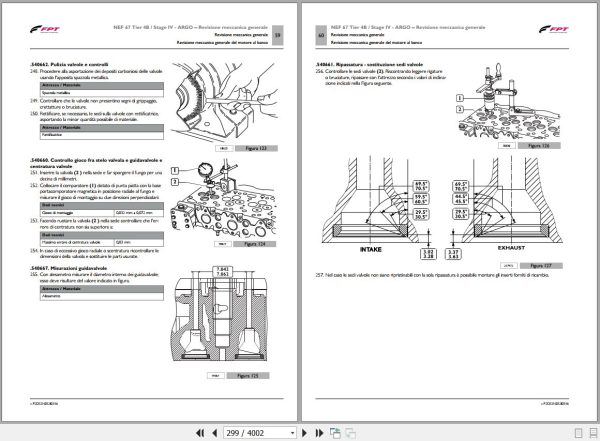The height and width of the screenshot is (441, 600).
Task: Click the 'Rettificatrice' table cell
Action: 102,135
